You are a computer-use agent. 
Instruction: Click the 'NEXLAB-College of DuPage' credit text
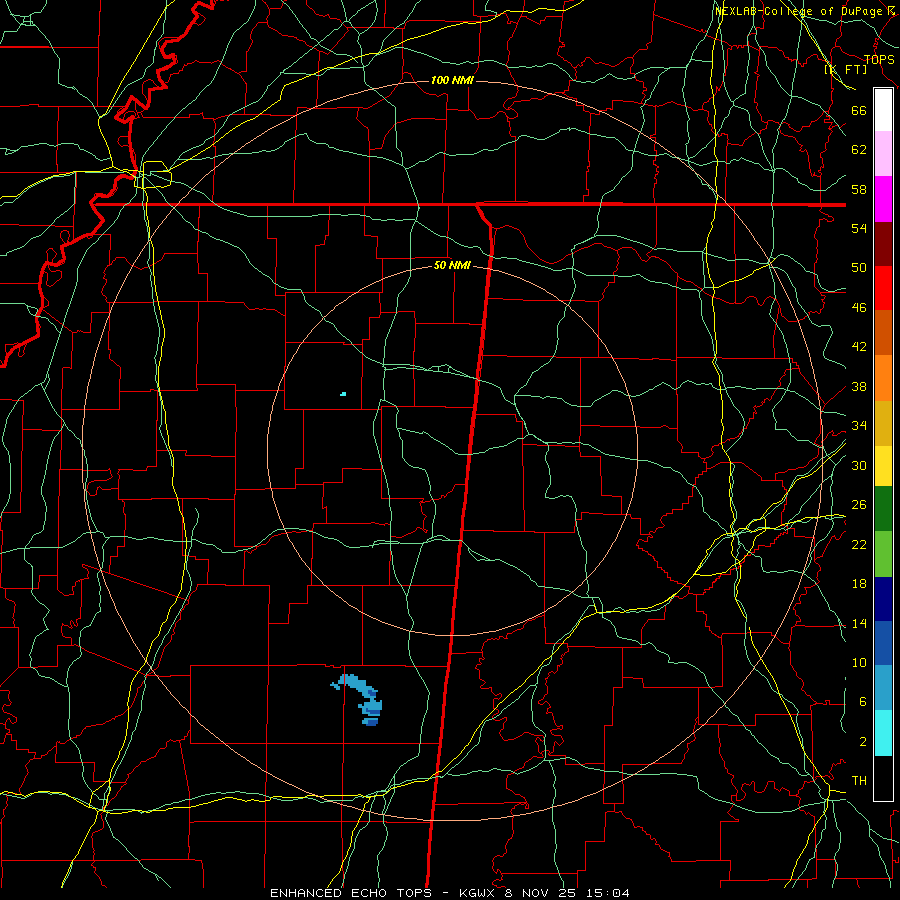[x=799, y=11]
